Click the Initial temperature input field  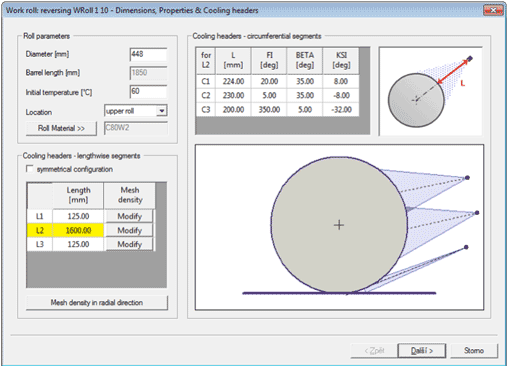click(148, 92)
